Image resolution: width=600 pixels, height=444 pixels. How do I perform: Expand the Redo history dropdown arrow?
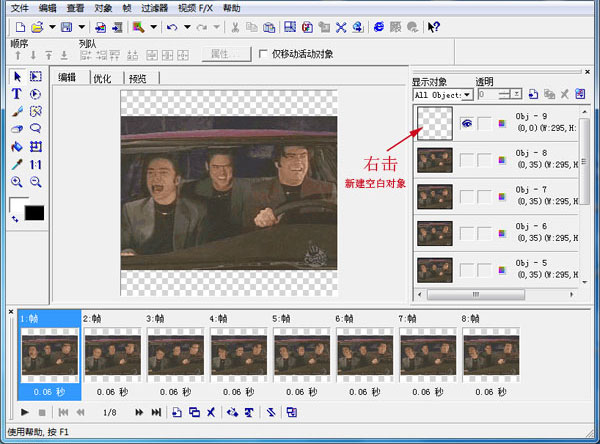pyautogui.click(x=217, y=27)
